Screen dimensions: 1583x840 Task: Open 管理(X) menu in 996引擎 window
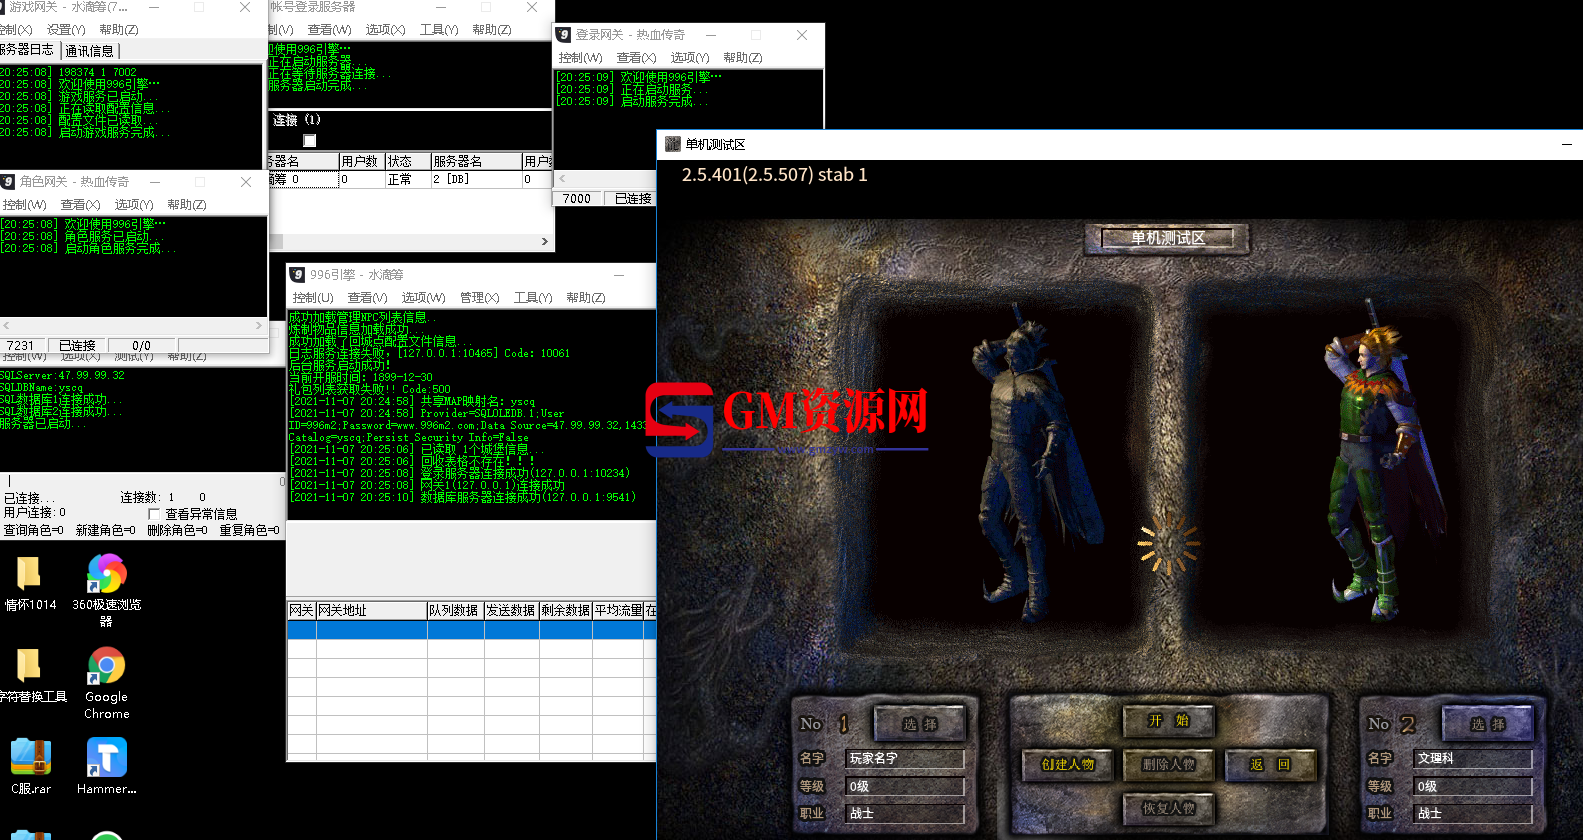click(x=479, y=297)
